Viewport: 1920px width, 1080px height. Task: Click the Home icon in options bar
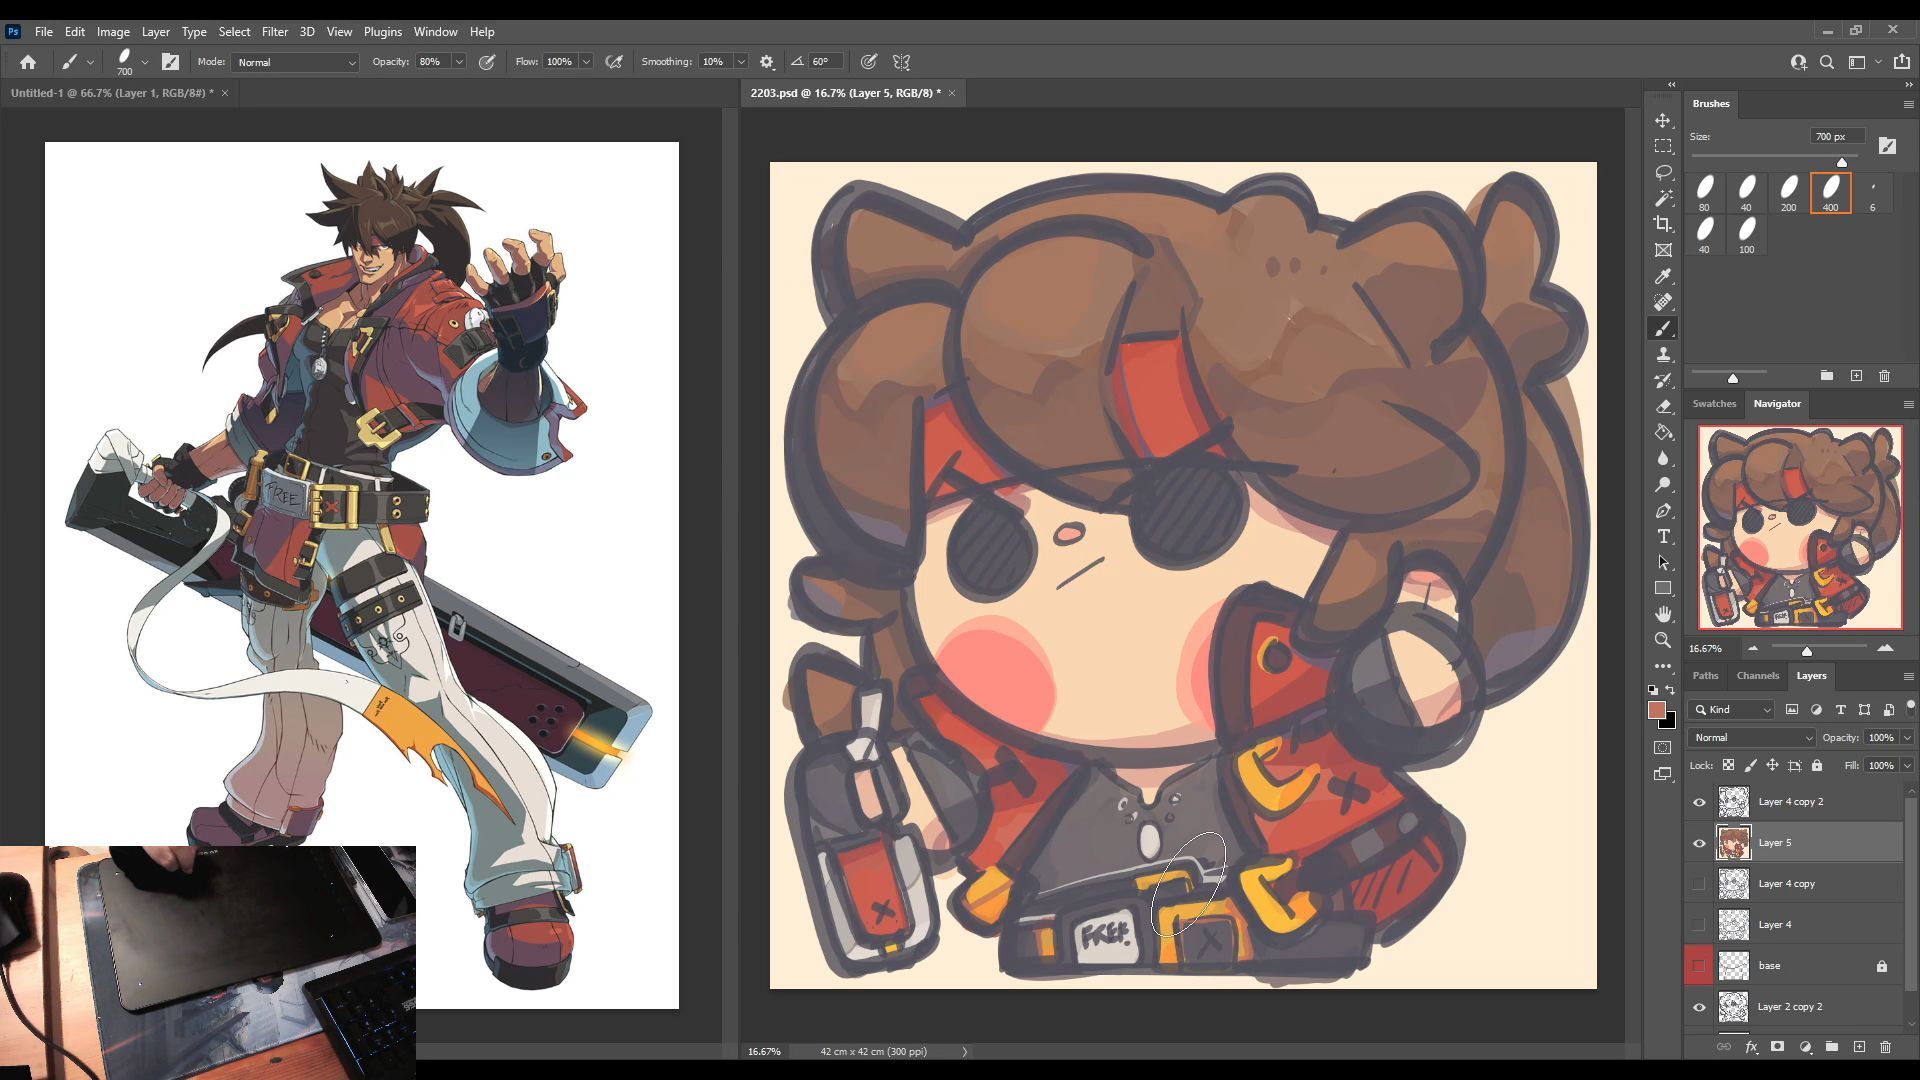pos(28,62)
